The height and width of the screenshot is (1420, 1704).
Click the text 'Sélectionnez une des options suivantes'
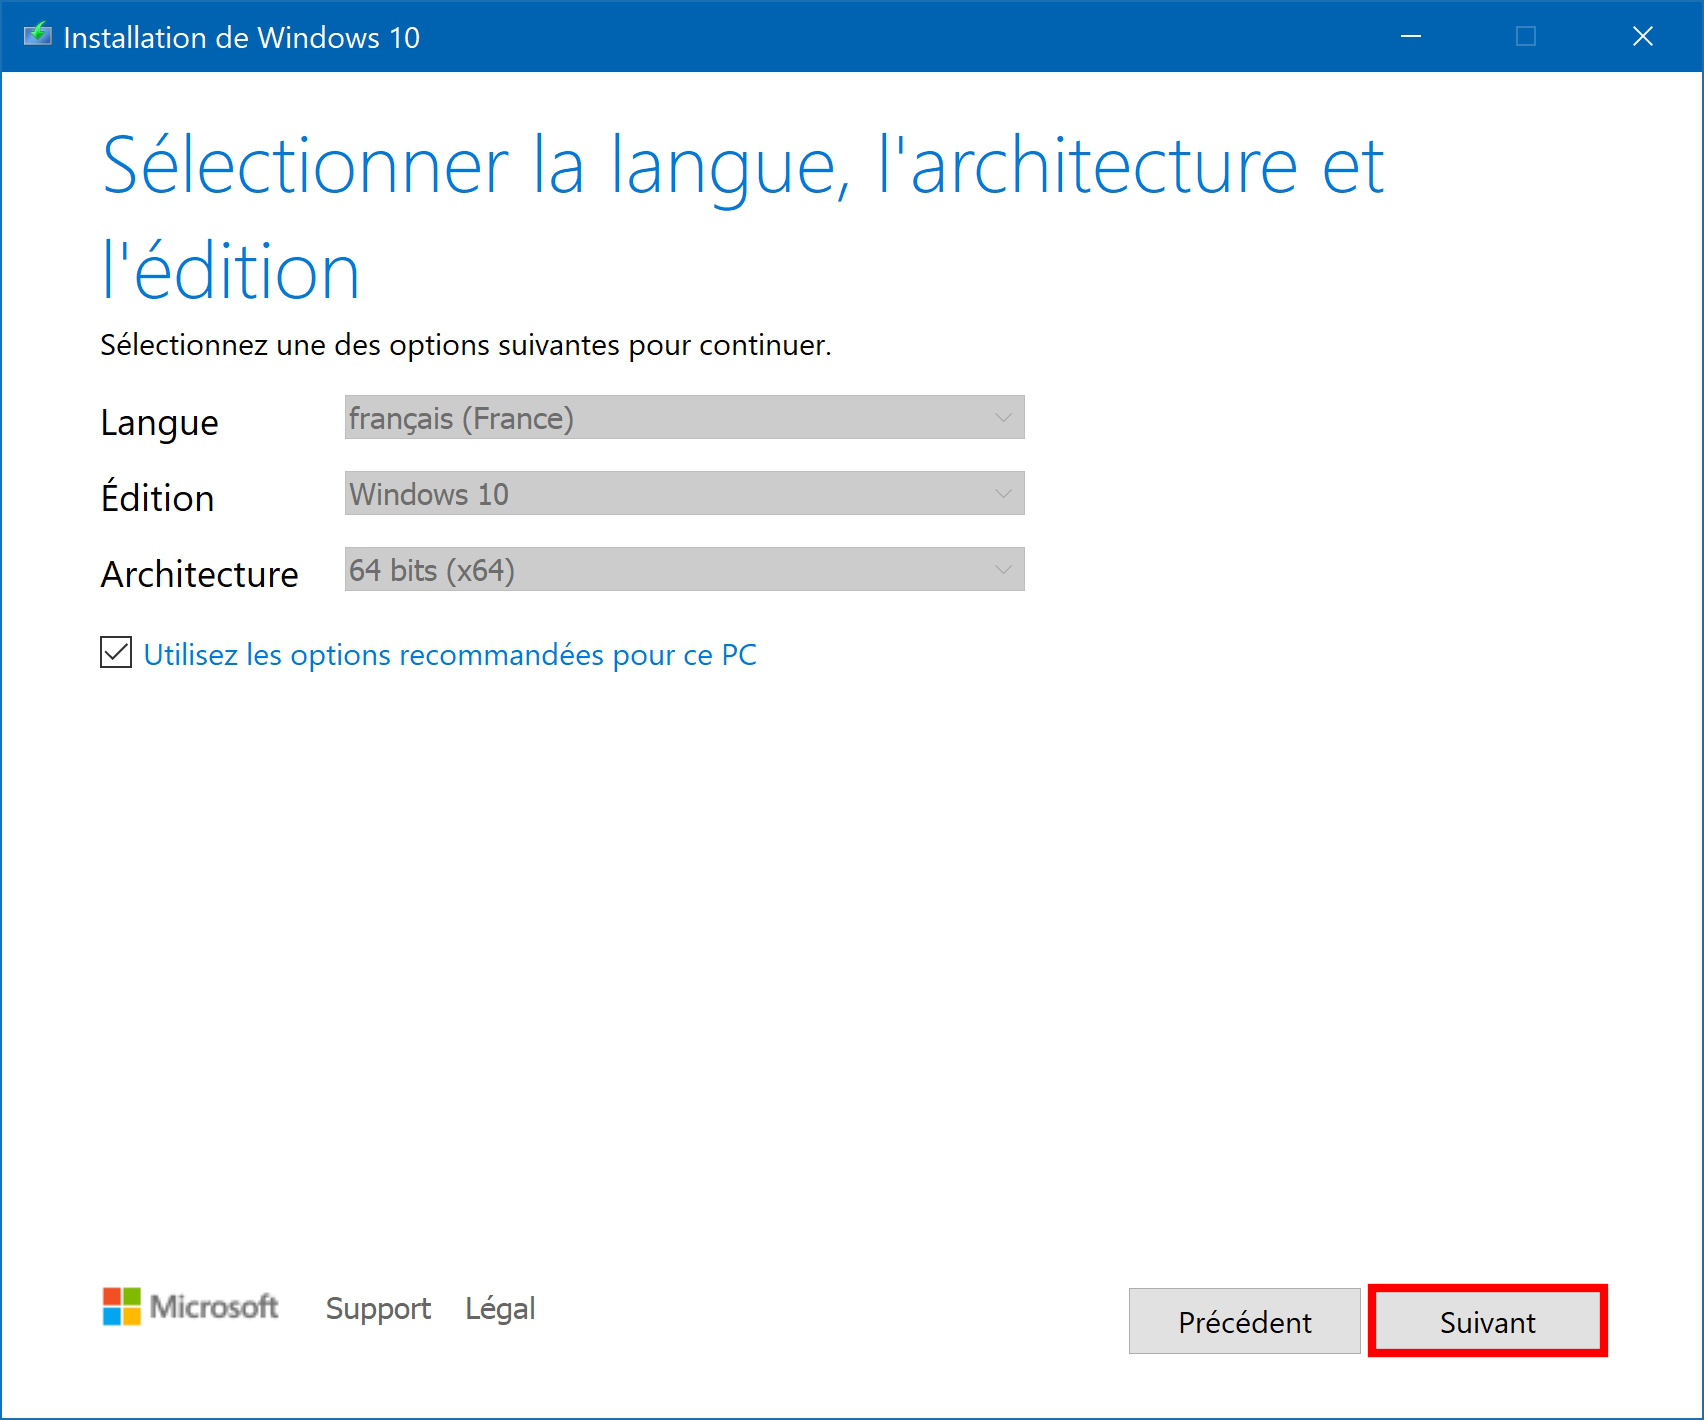(x=360, y=345)
